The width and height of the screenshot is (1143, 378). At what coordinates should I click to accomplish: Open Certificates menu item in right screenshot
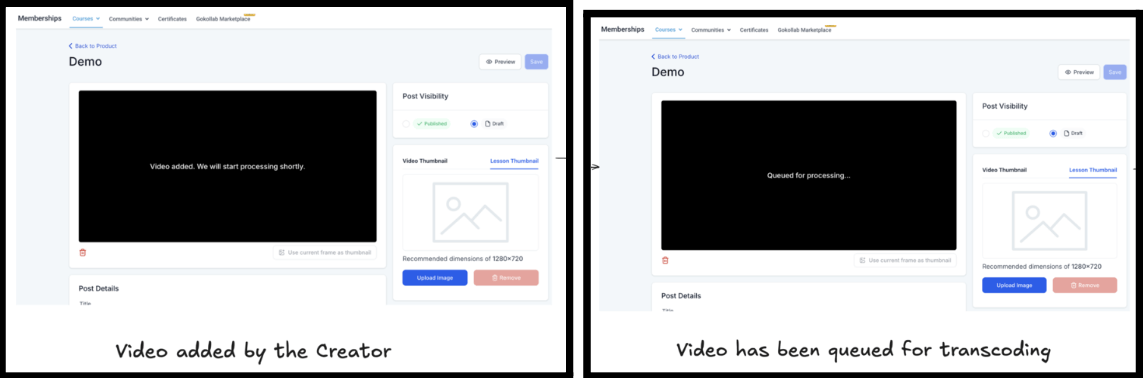754,30
